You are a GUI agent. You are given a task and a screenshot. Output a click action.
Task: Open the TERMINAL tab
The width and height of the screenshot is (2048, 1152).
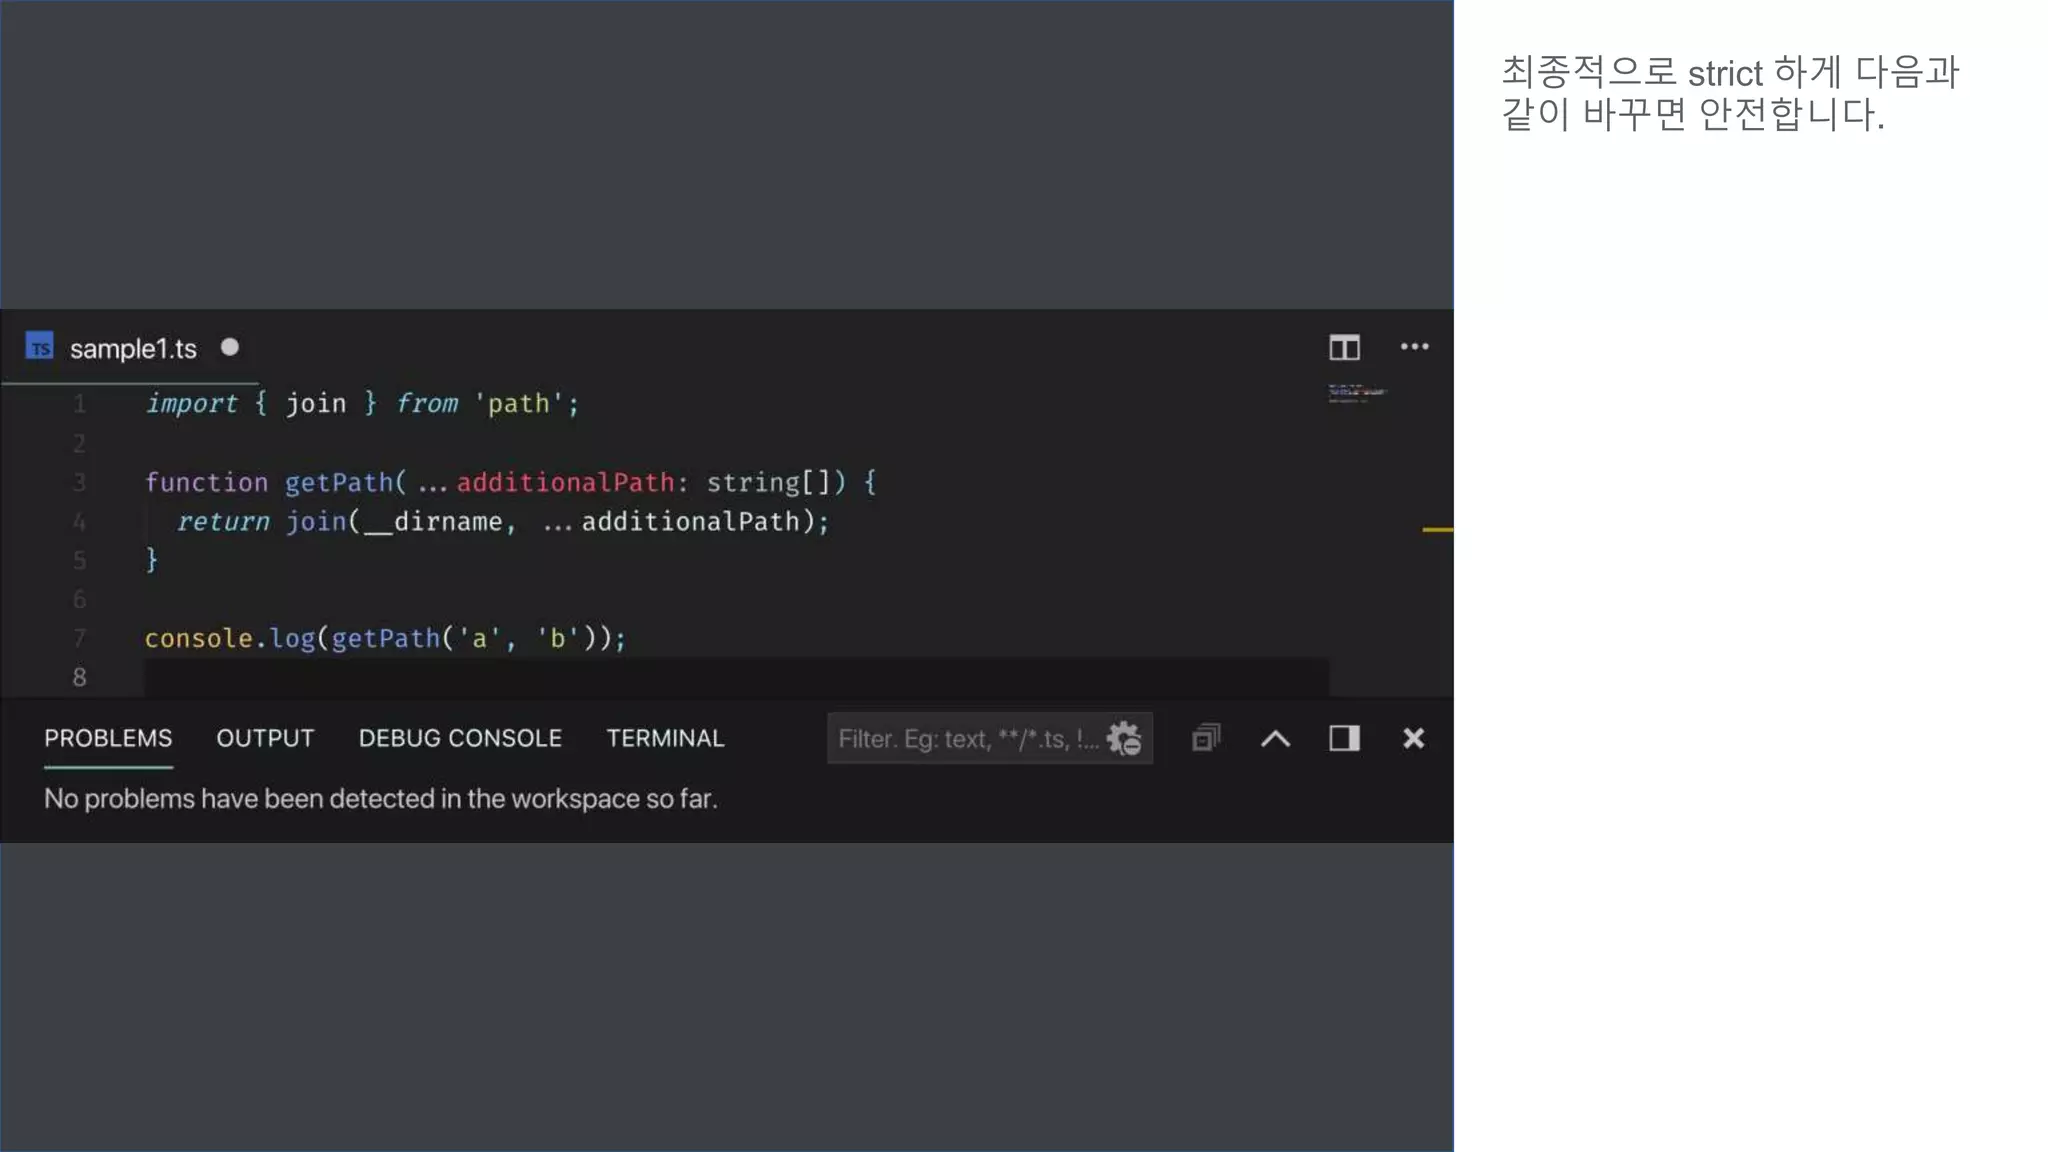tap(665, 738)
